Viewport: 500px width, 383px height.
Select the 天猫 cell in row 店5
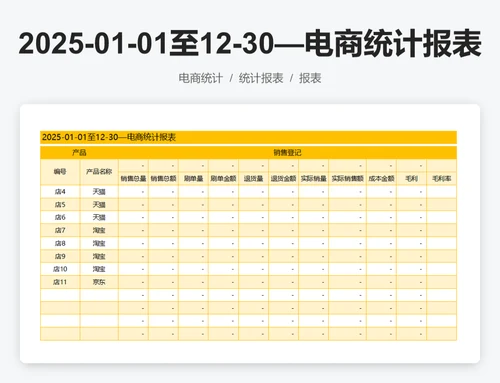[x=99, y=205]
